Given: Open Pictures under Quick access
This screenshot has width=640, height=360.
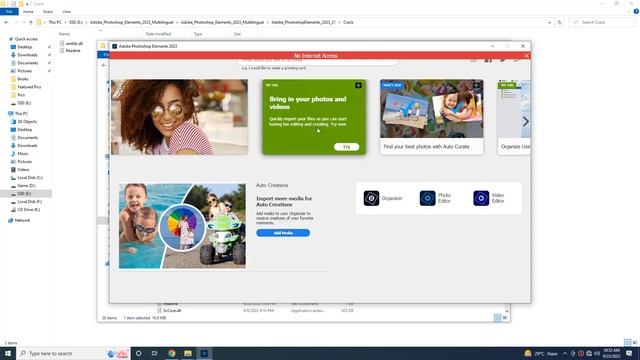Looking at the screenshot, I should pos(24,71).
